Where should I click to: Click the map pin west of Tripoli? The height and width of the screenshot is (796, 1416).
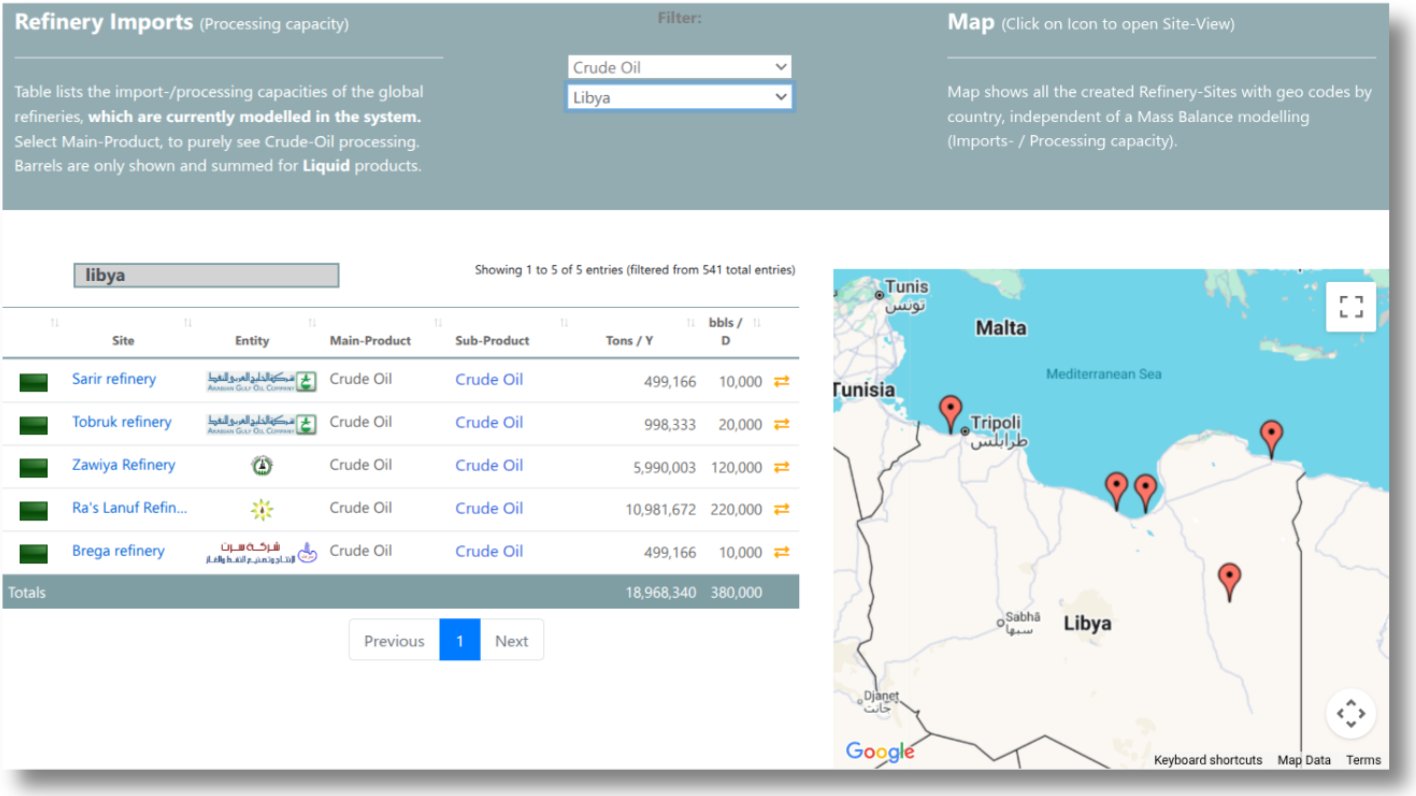pyautogui.click(x=950, y=411)
